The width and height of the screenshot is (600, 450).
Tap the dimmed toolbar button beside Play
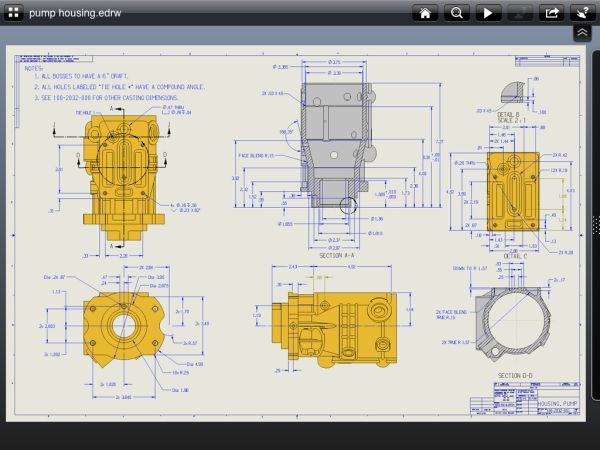518,13
